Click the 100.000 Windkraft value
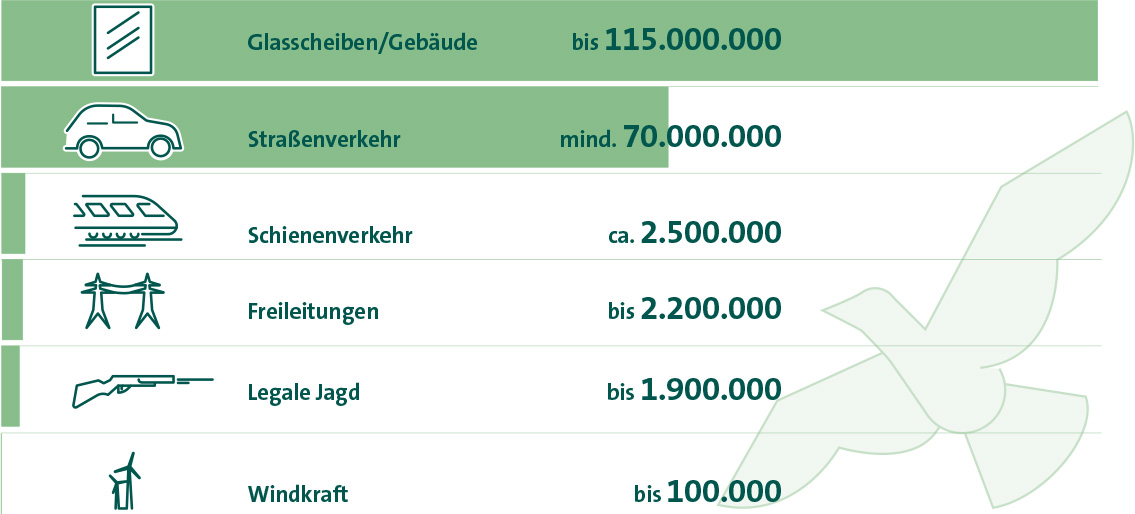Screen dimensions: 1135x514 pyautogui.click(x=724, y=492)
